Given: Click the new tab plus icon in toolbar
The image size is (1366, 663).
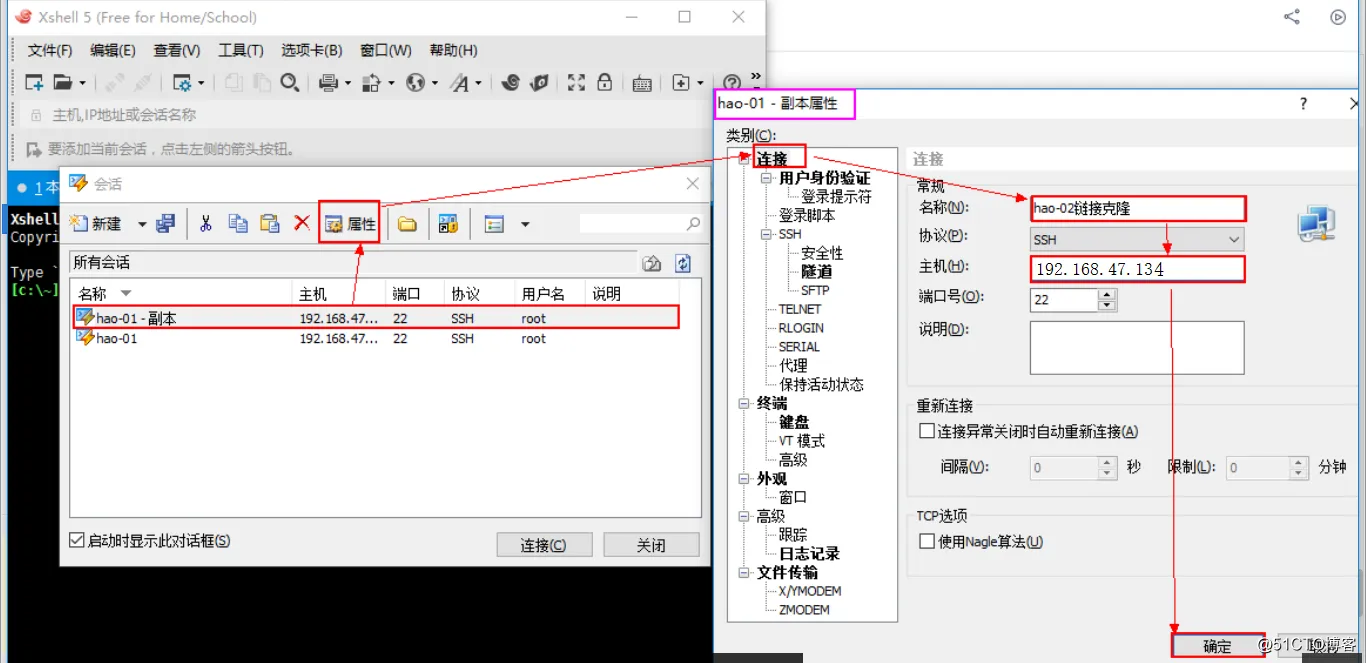Looking at the screenshot, I should coord(681,83).
